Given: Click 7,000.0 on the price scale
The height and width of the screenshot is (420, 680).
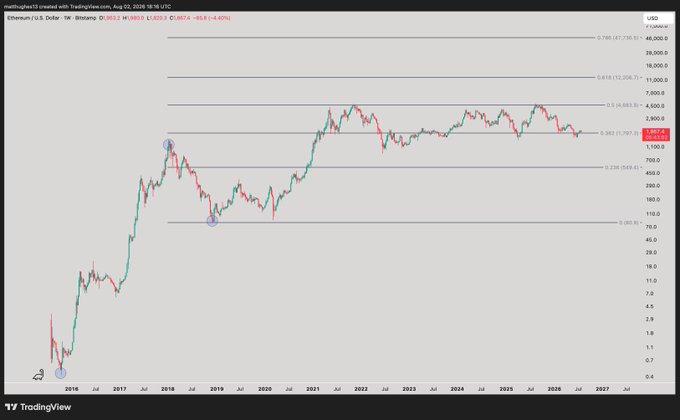Looking at the screenshot, I should click(655, 93).
